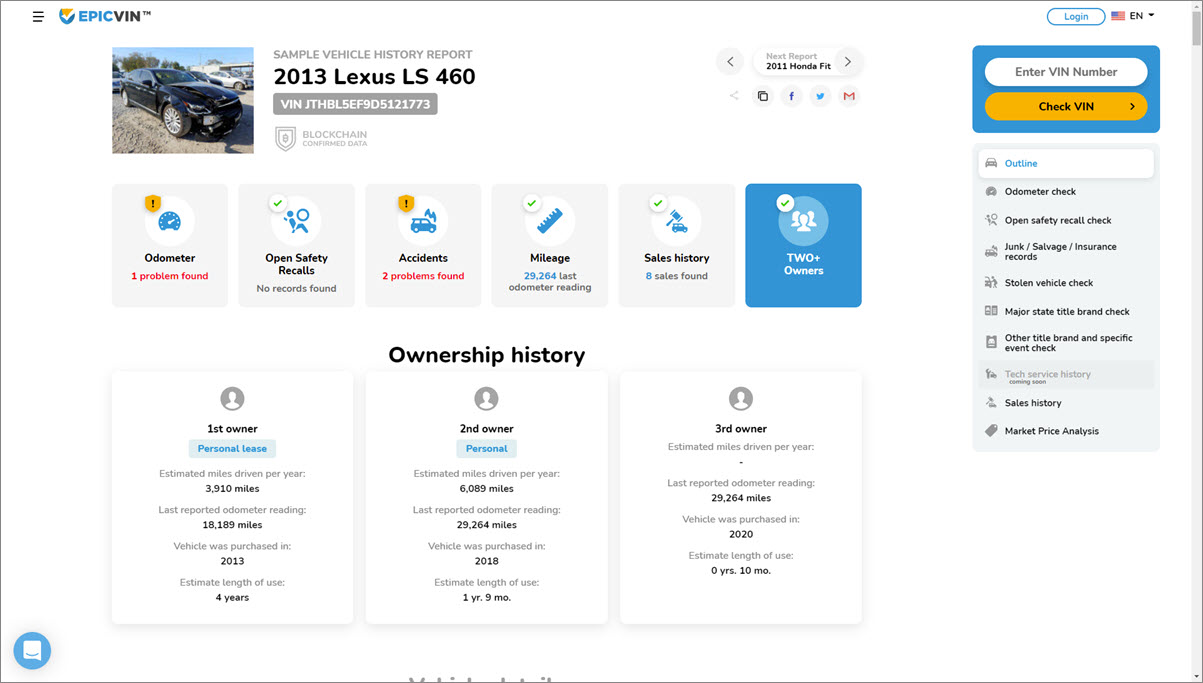Click the Mileage ruler icon
1203x683 pixels.
click(x=550, y=221)
